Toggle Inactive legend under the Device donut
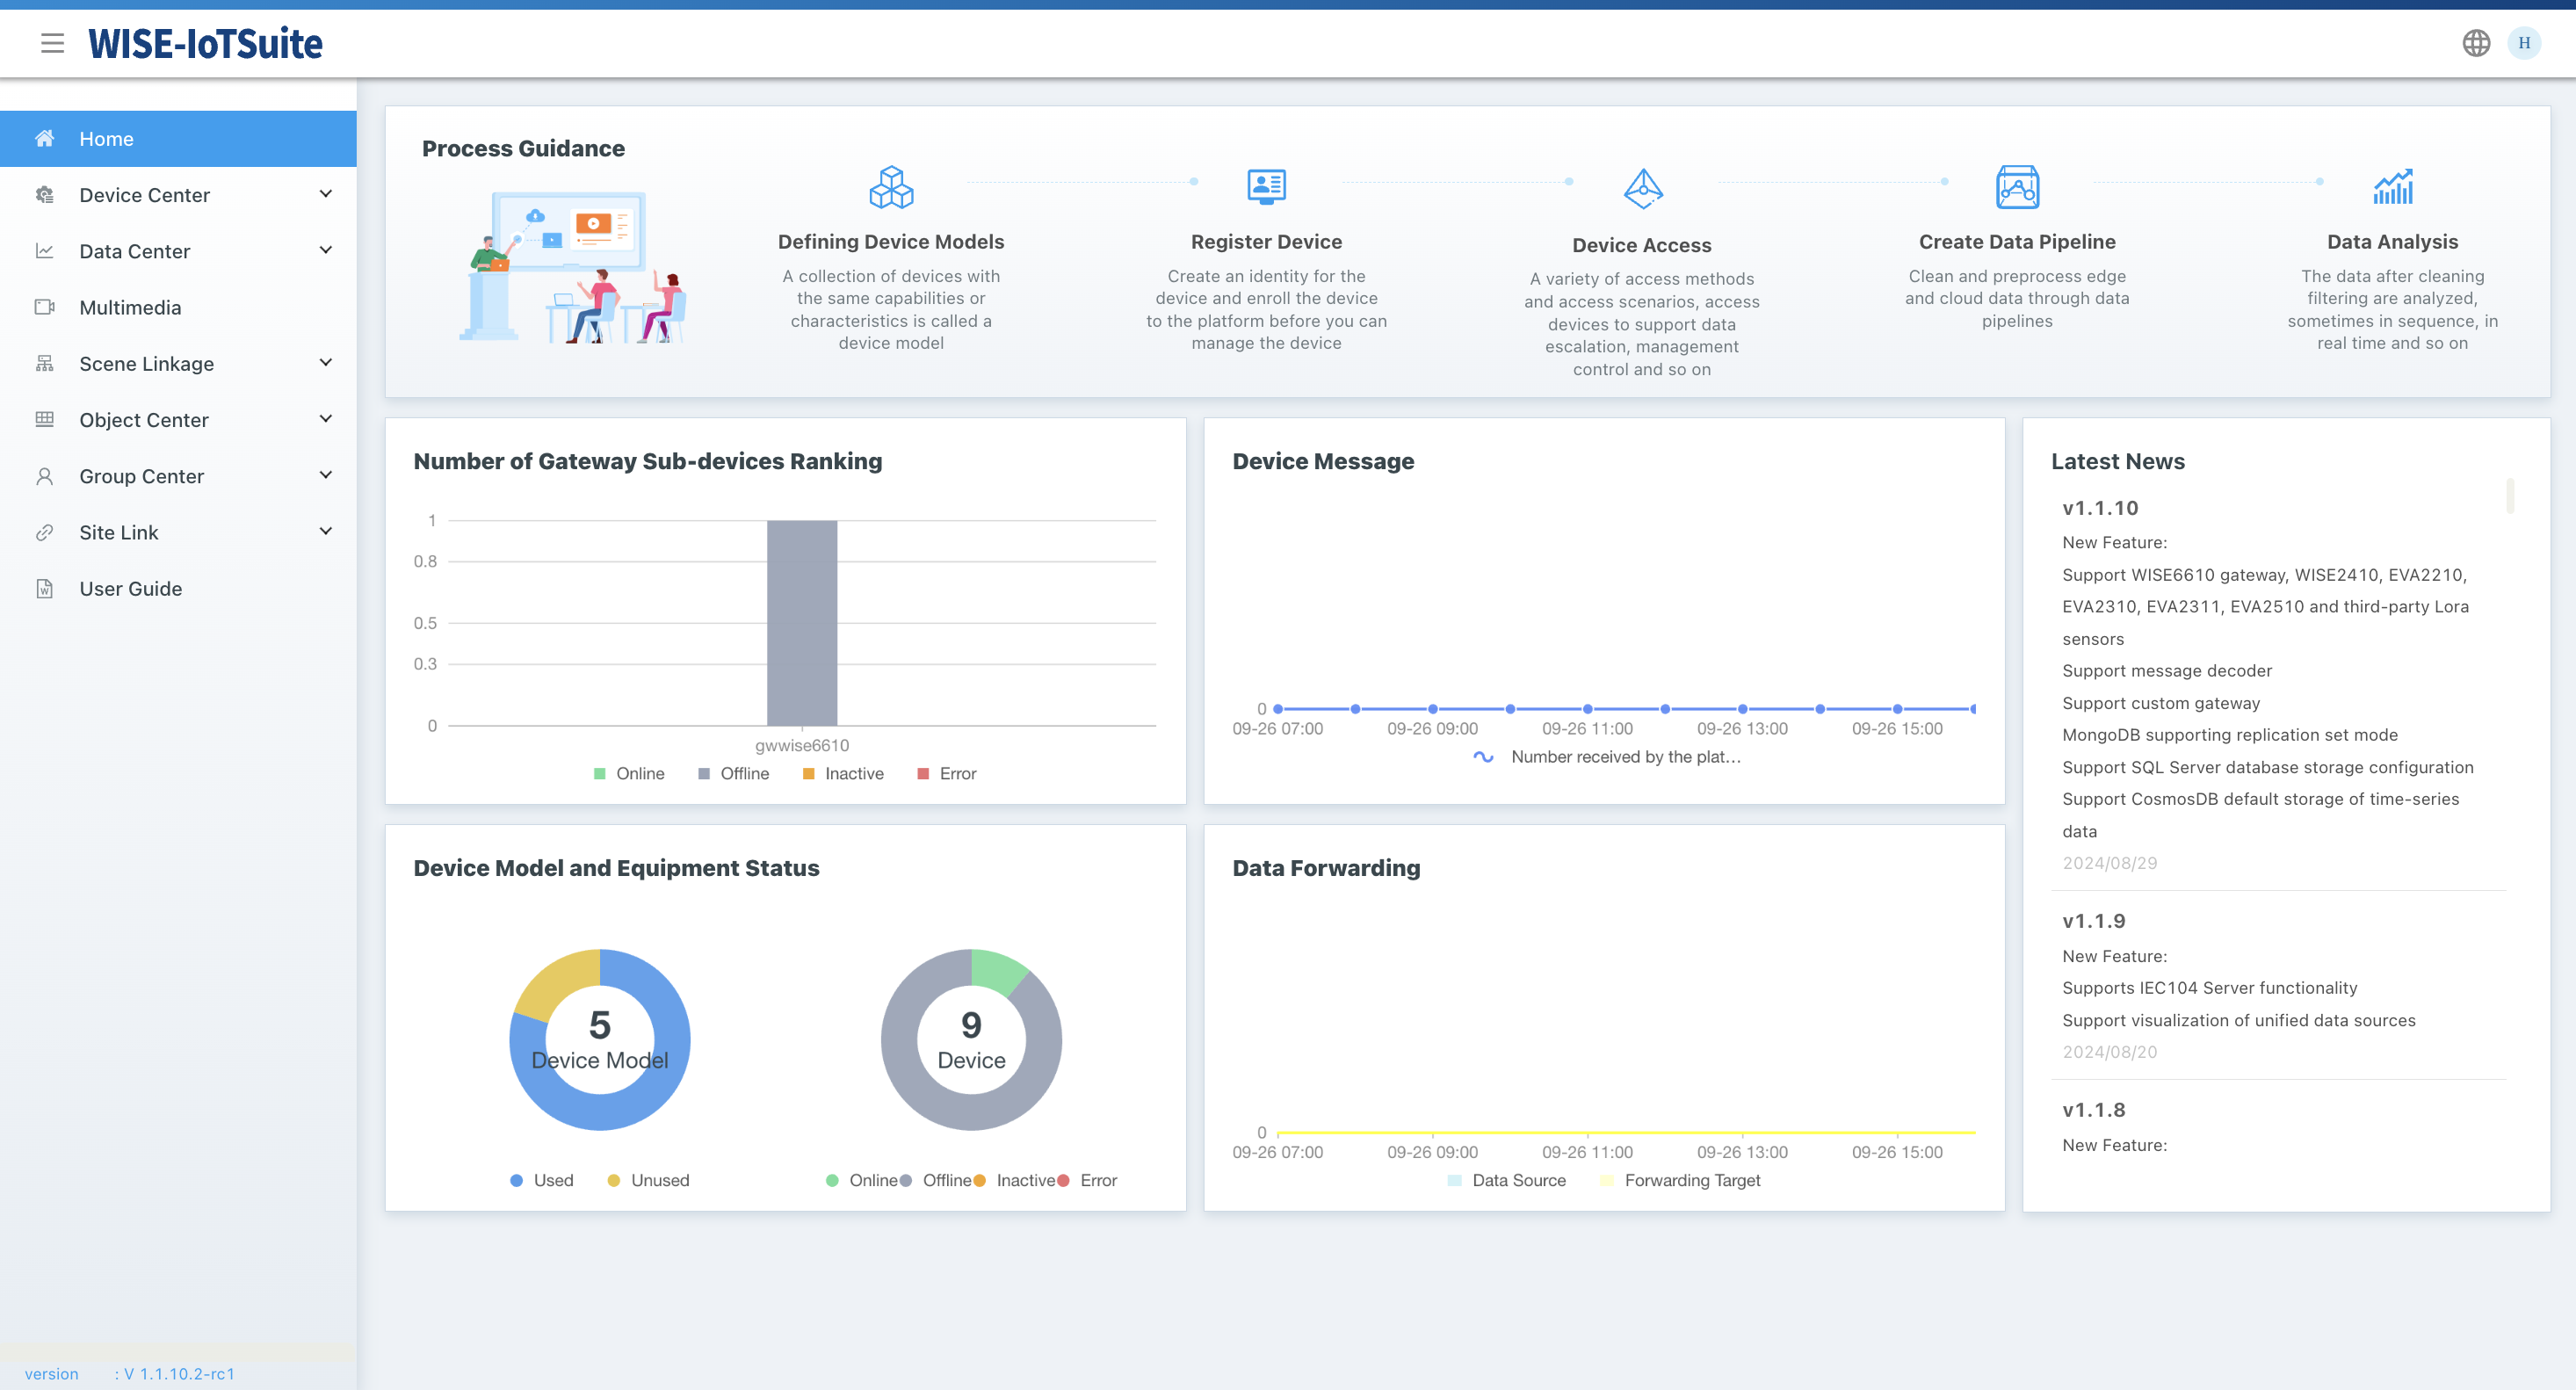Viewport: 2576px width, 1390px height. (1014, 1180)
